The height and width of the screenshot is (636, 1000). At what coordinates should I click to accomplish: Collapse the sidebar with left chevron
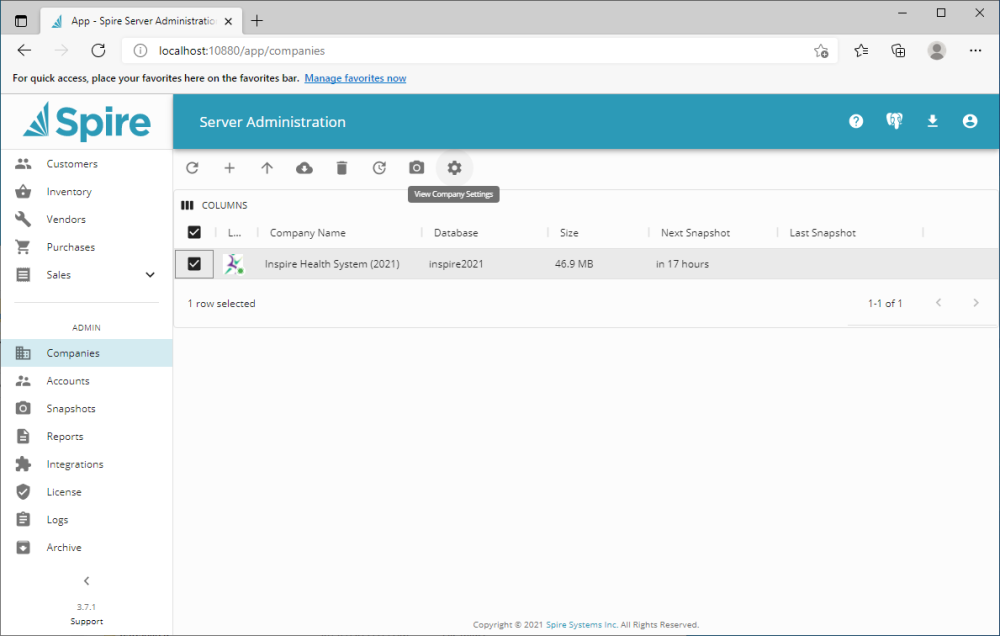[x=87, y=581]
